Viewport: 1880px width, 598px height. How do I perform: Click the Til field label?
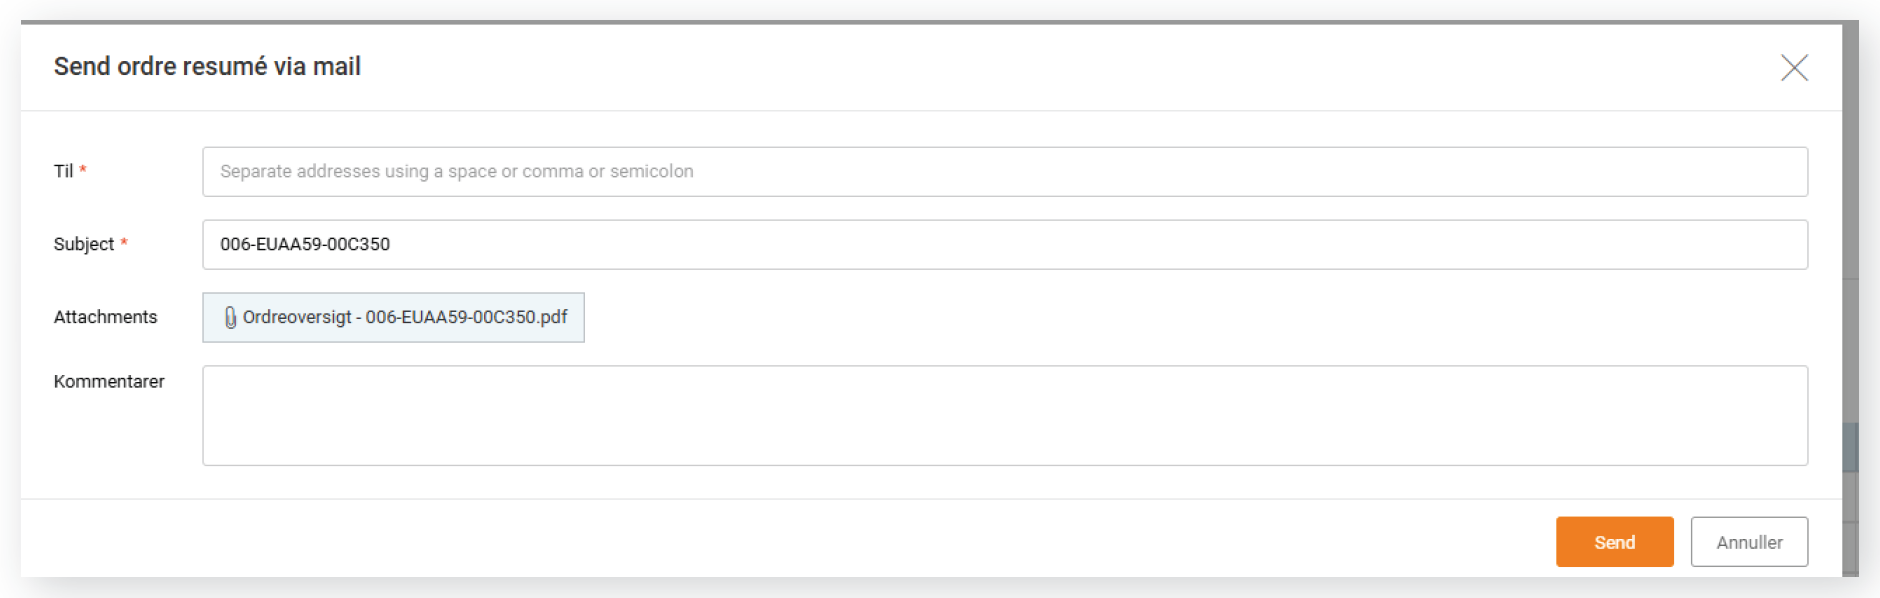[63, 171]
